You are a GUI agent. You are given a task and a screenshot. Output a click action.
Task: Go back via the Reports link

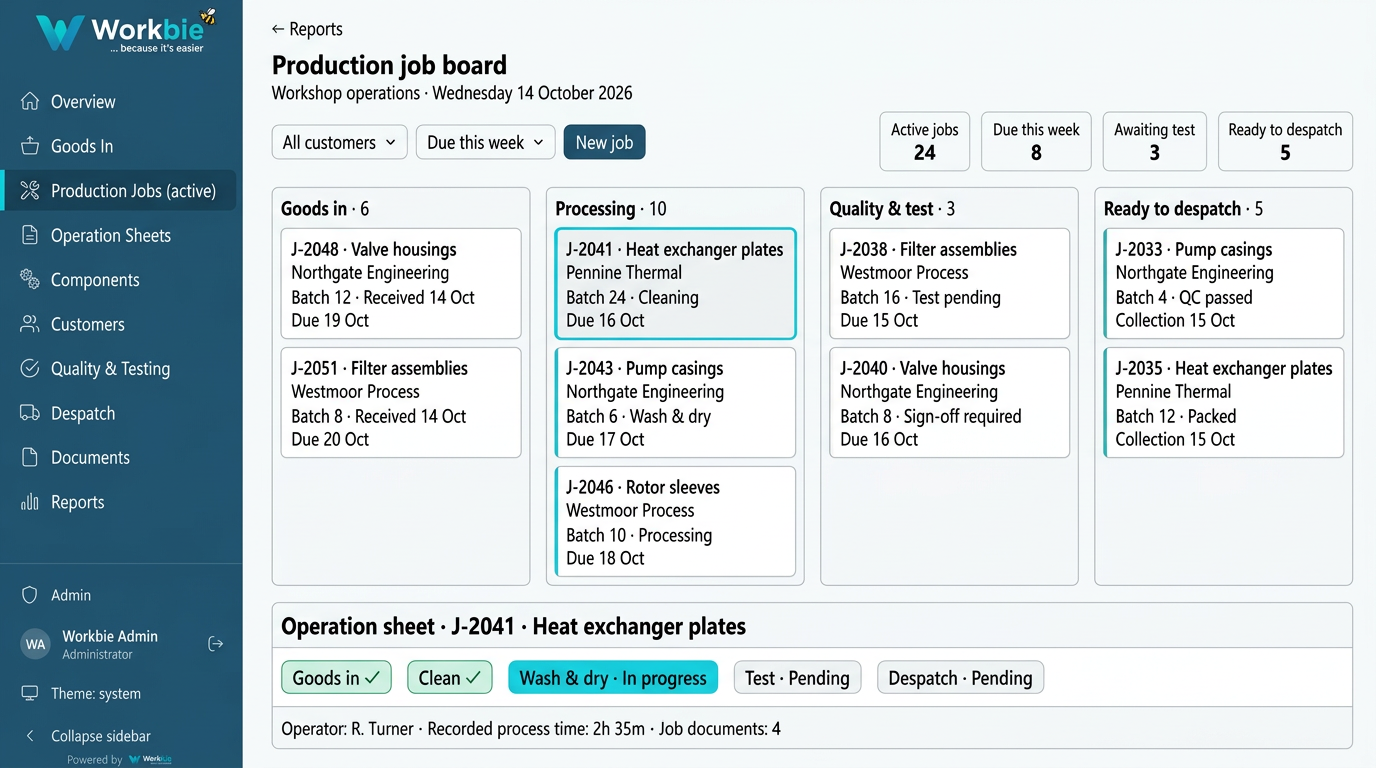(x=307, y=29)
